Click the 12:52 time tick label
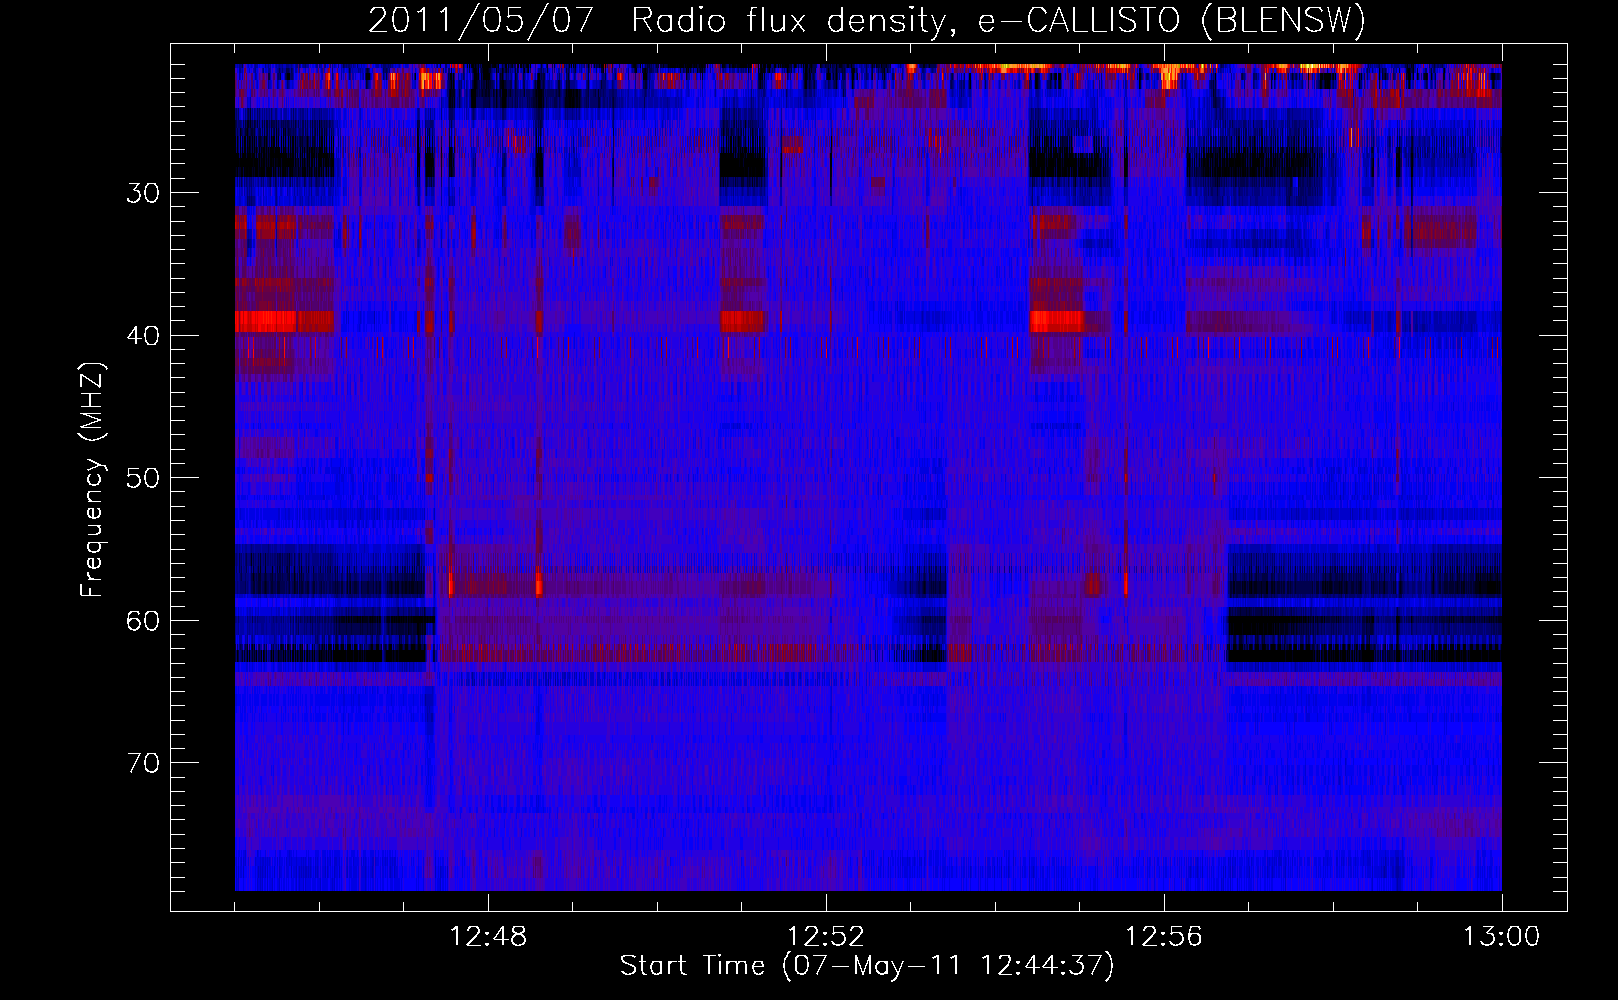Image resolution: width=1618 pixels, height=1000 pixels. (x=826, y=937)
